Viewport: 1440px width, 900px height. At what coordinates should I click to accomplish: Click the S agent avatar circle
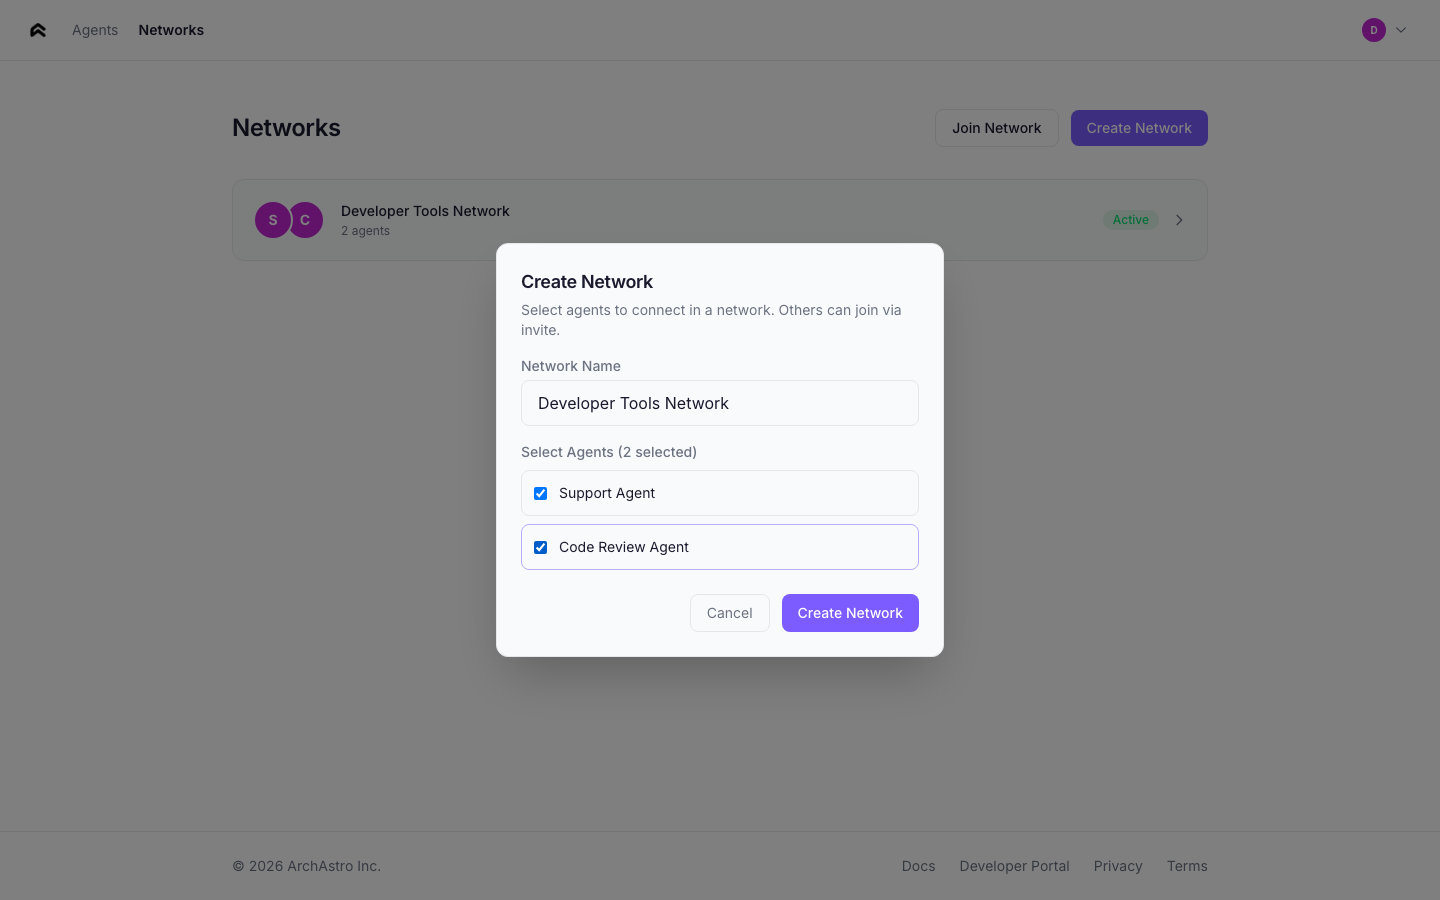[272, 220]
